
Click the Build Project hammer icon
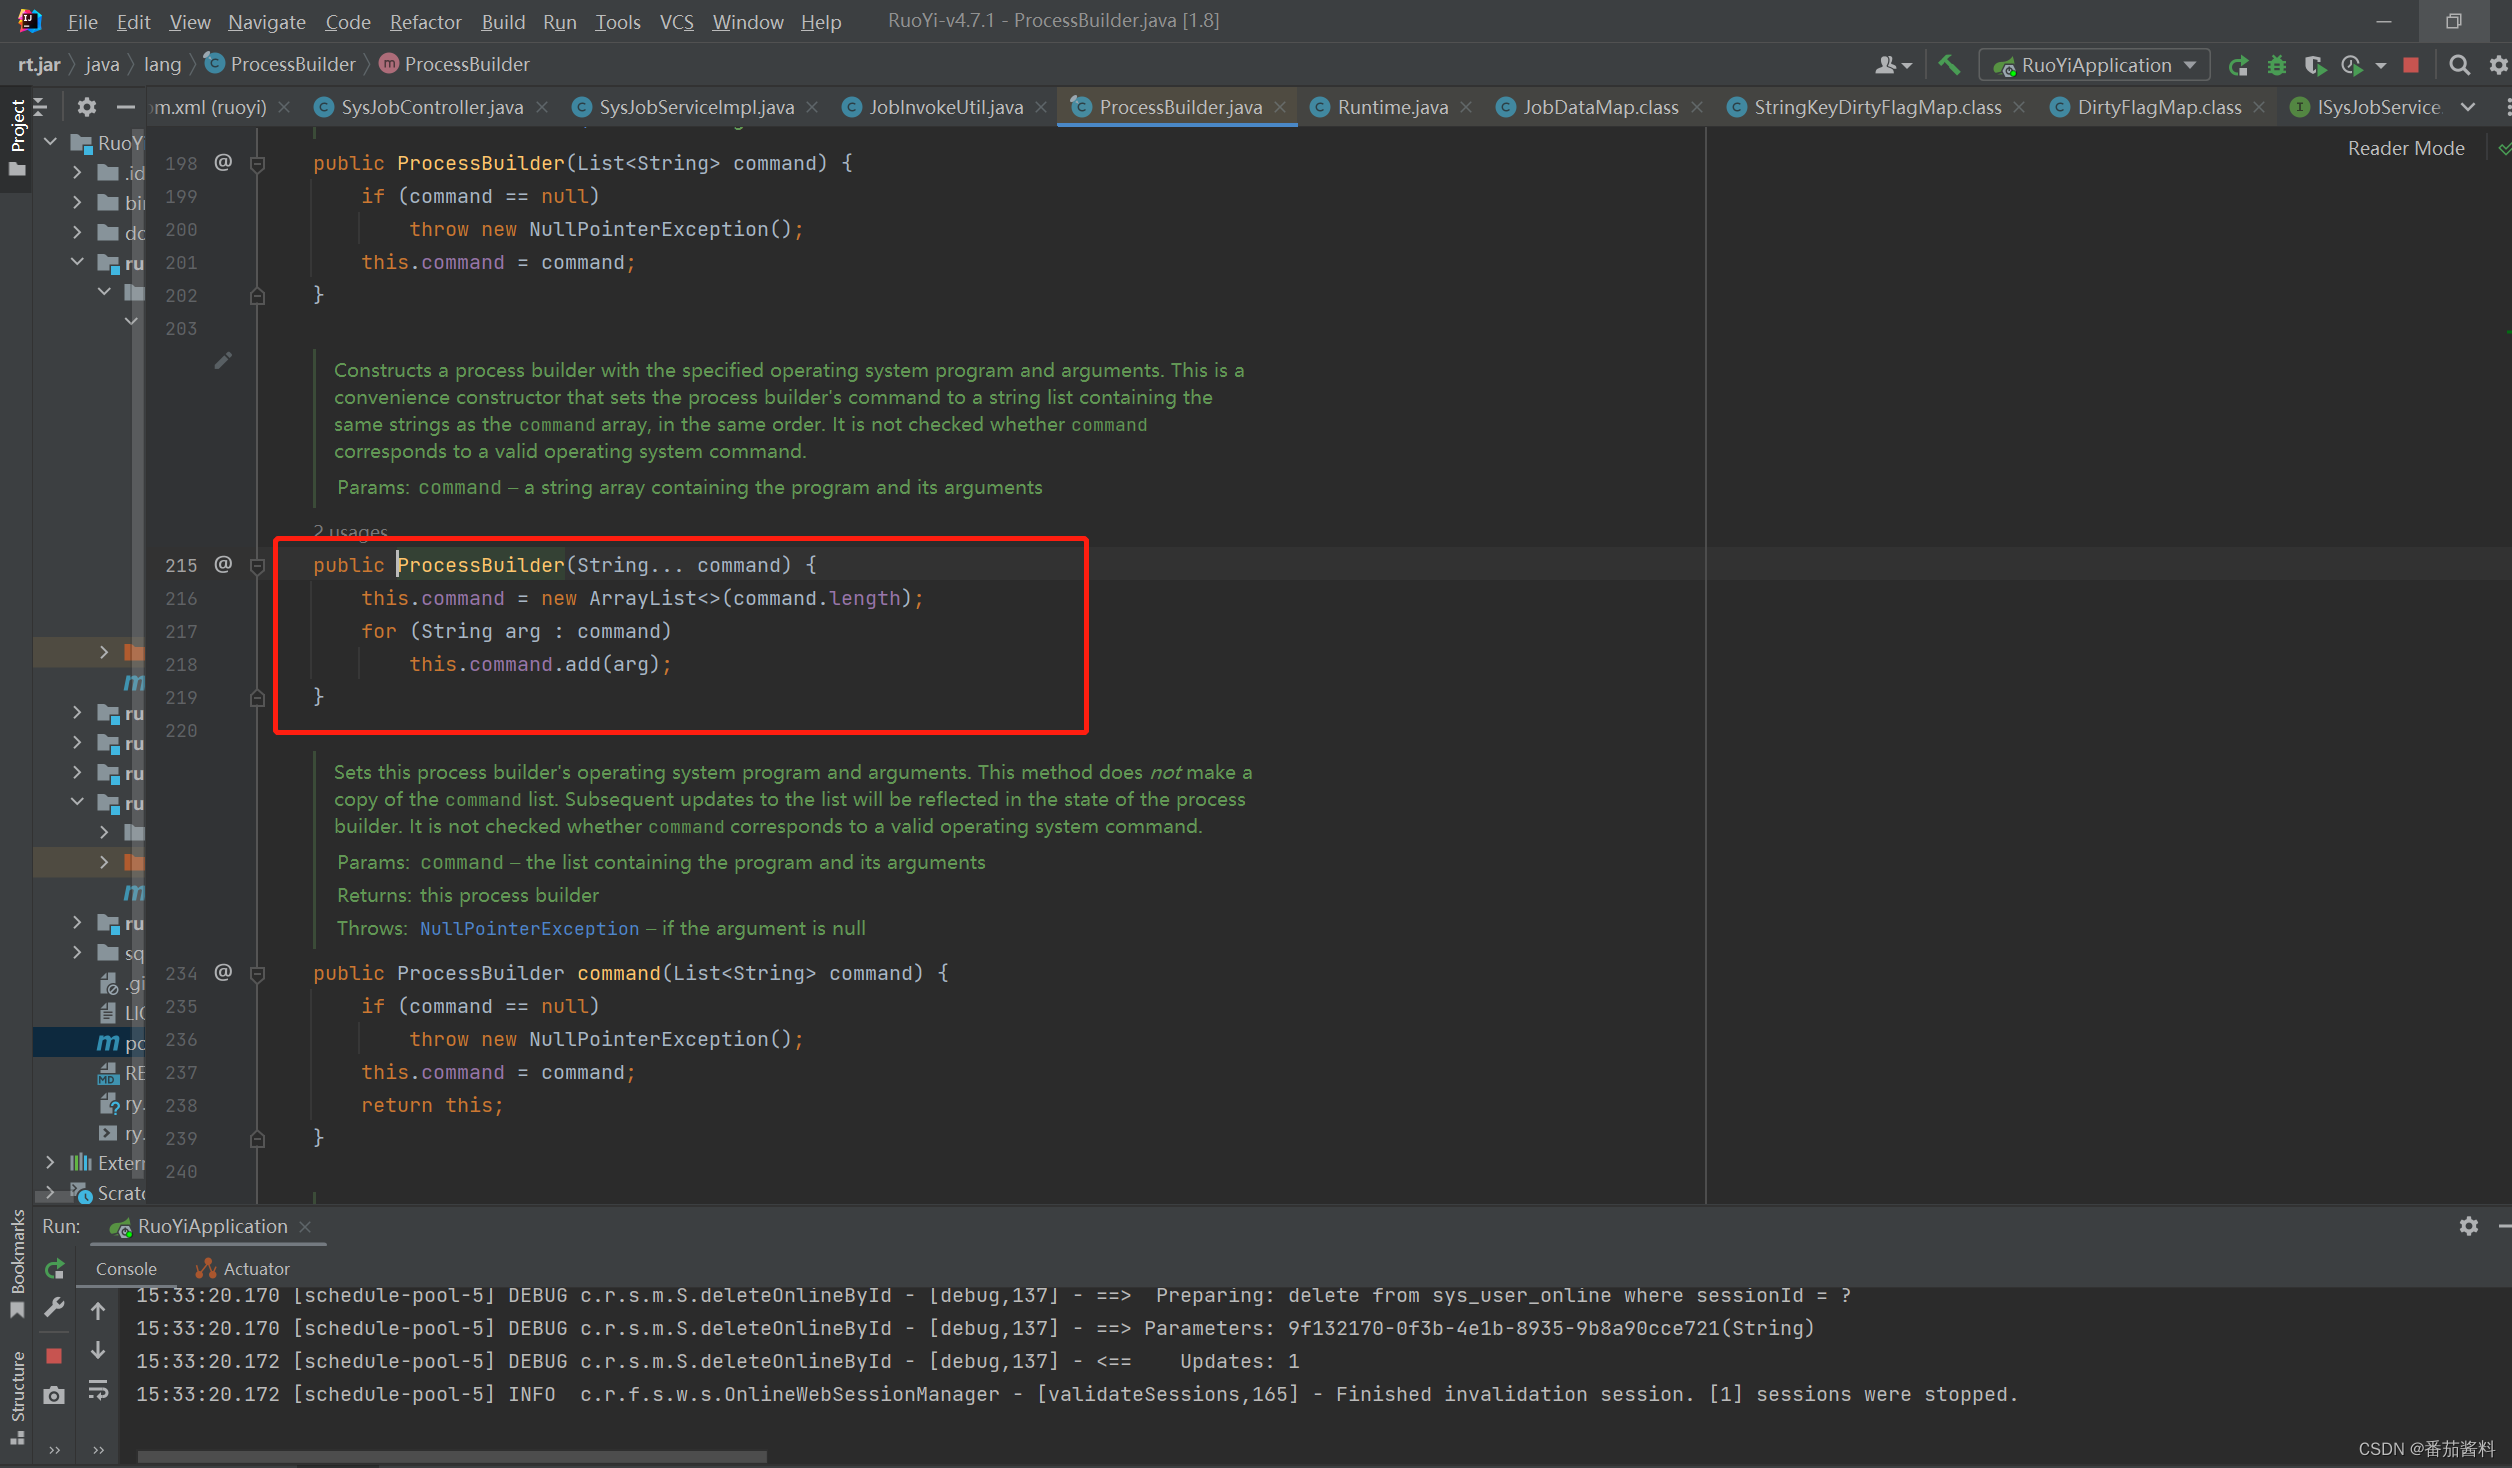pyautogui.click(x=1948, y=65)
